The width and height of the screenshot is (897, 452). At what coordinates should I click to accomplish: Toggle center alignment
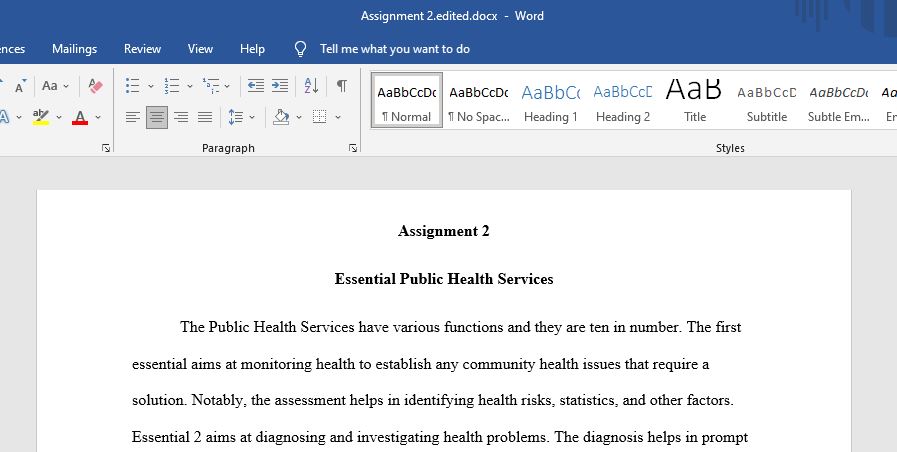point(157,117)
